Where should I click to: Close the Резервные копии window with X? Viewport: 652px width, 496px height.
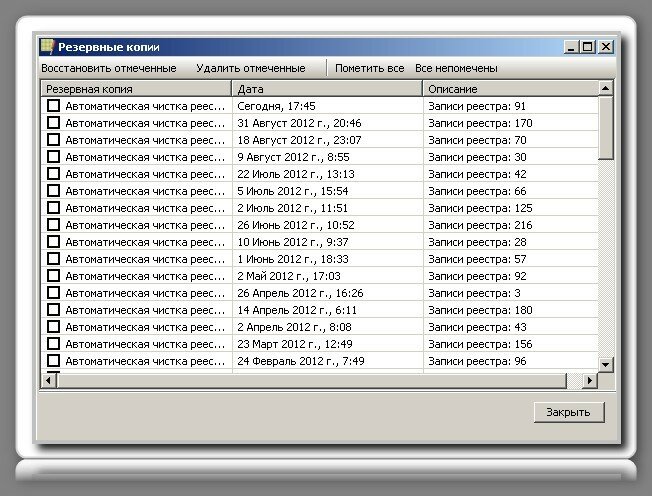[x=606, y=47]
